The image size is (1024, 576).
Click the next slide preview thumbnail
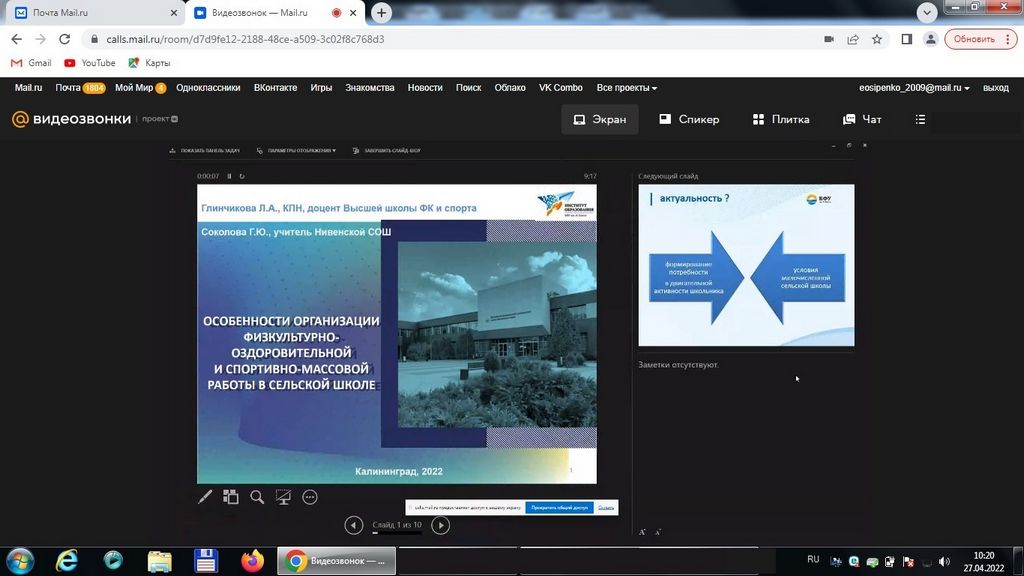[746, 266]
